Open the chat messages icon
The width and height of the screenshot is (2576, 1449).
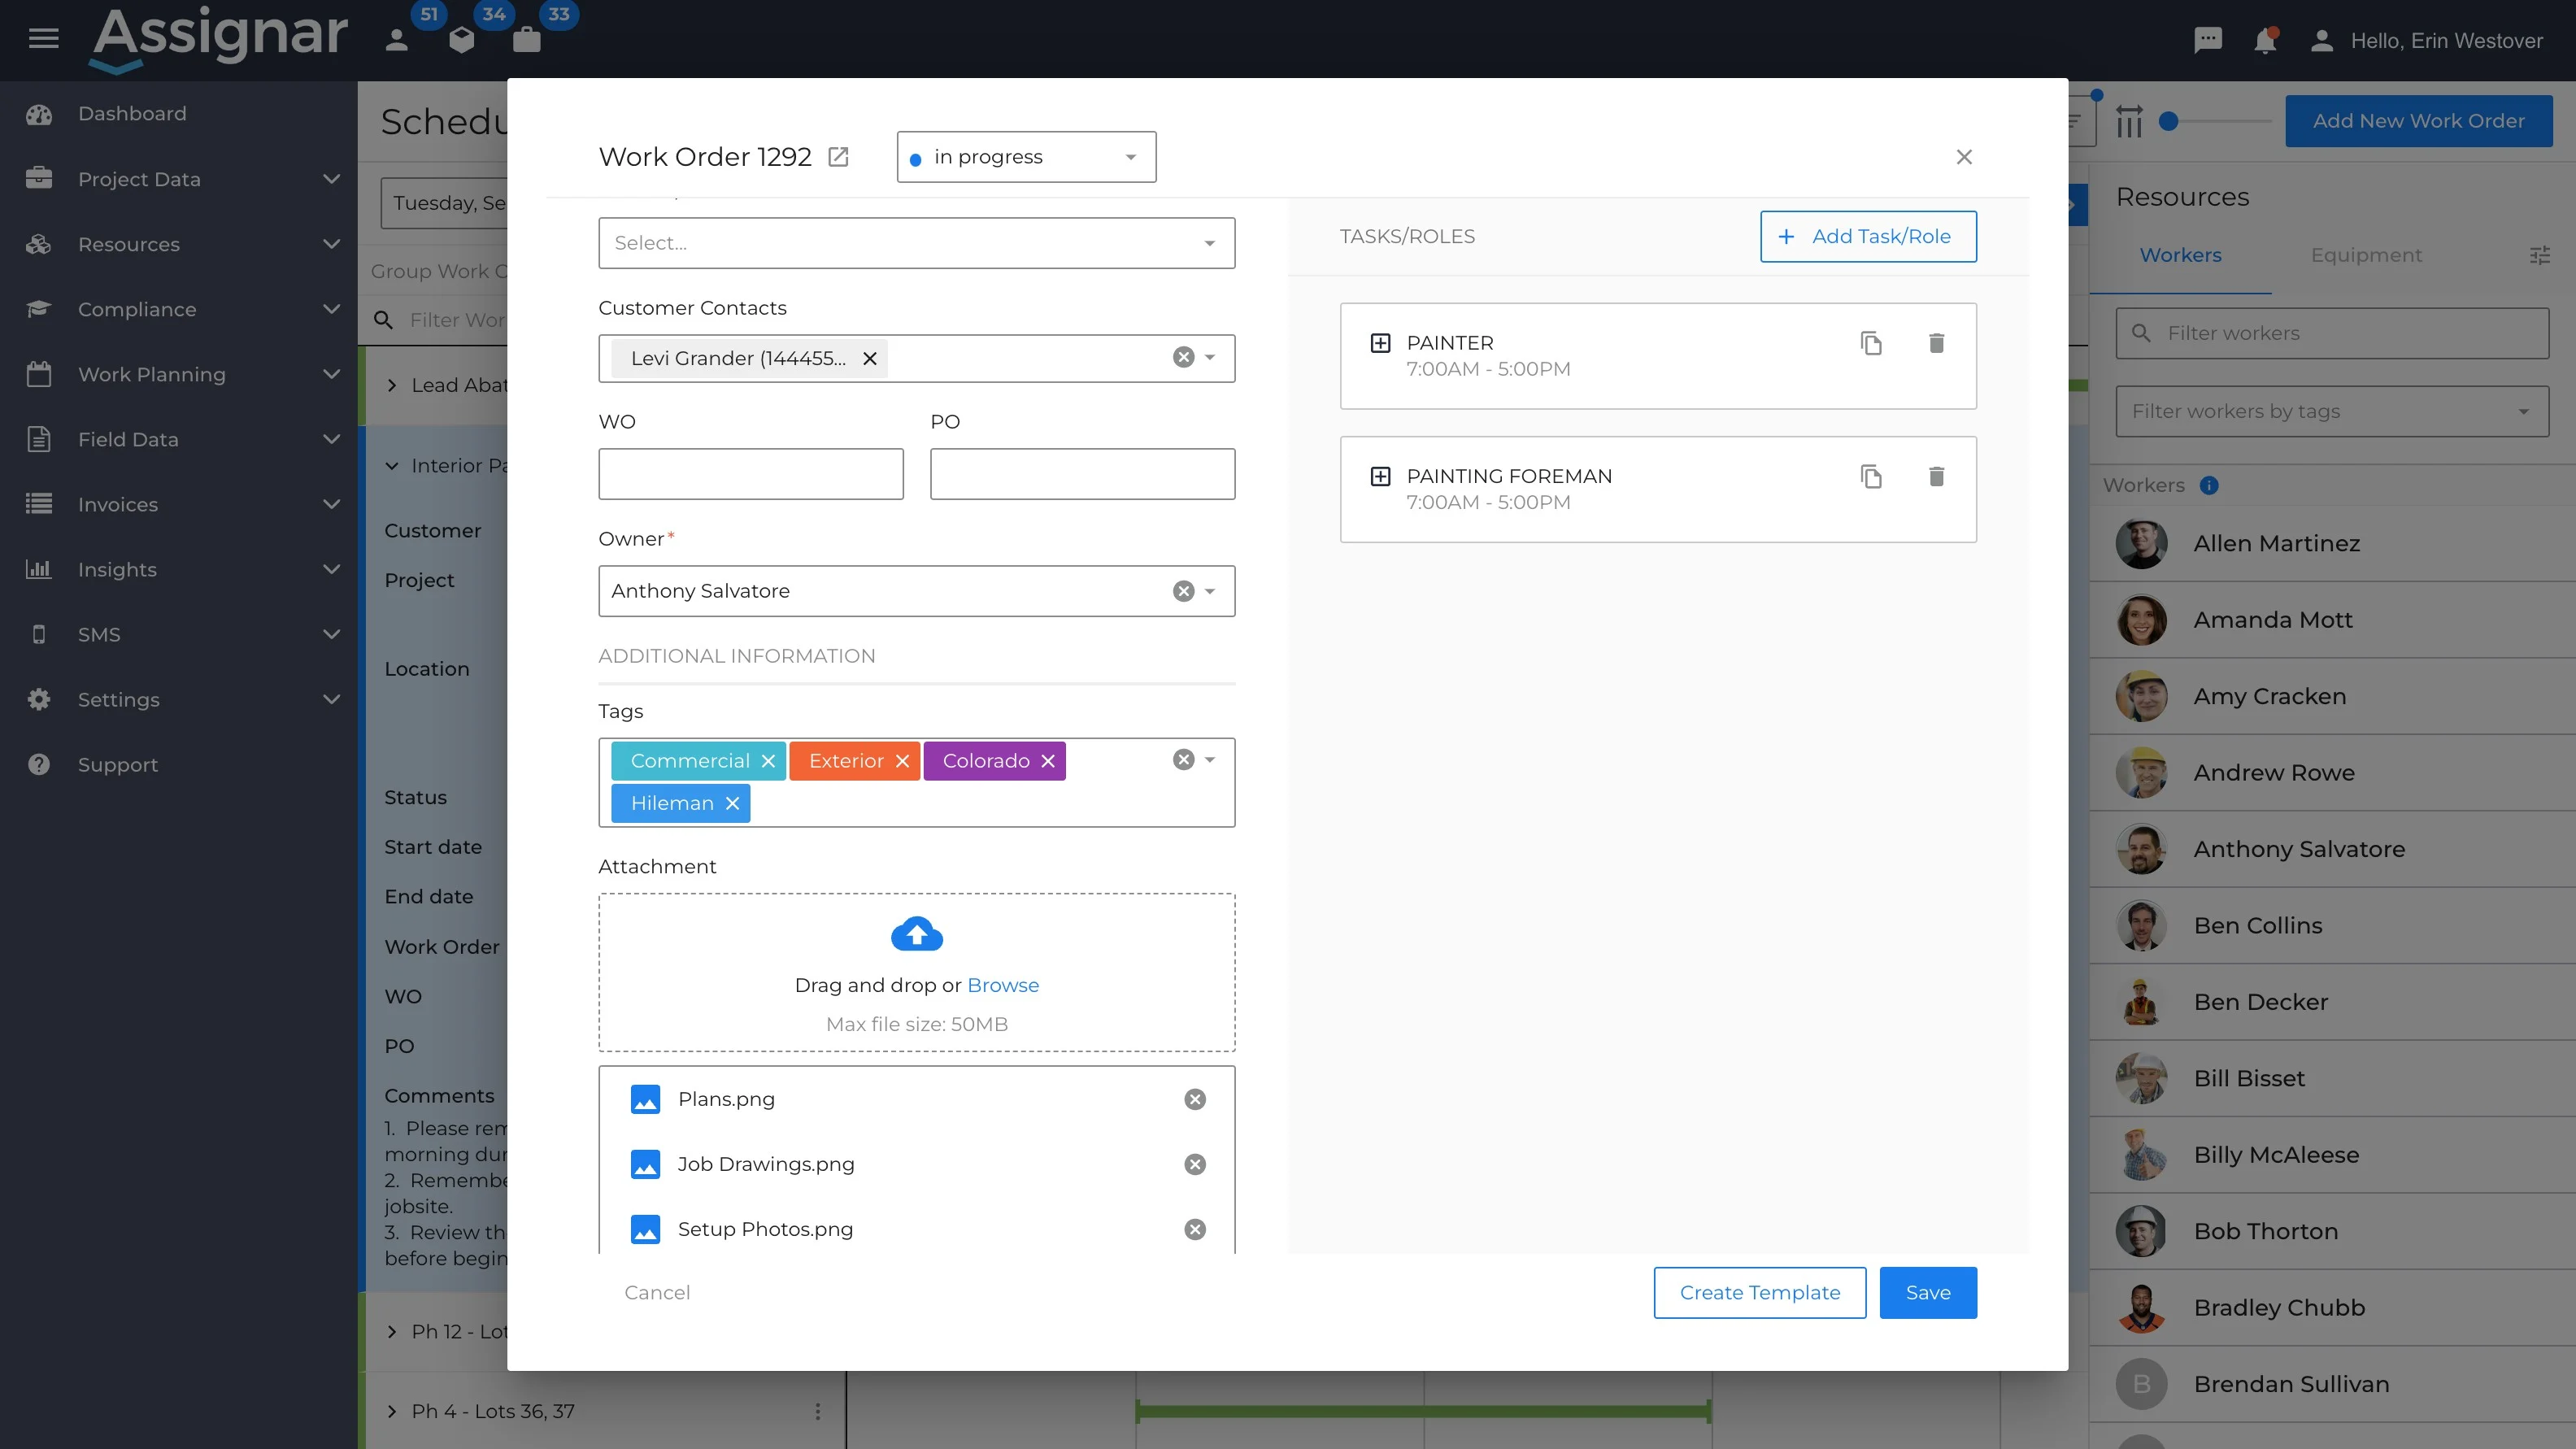tap(2207, 40)
